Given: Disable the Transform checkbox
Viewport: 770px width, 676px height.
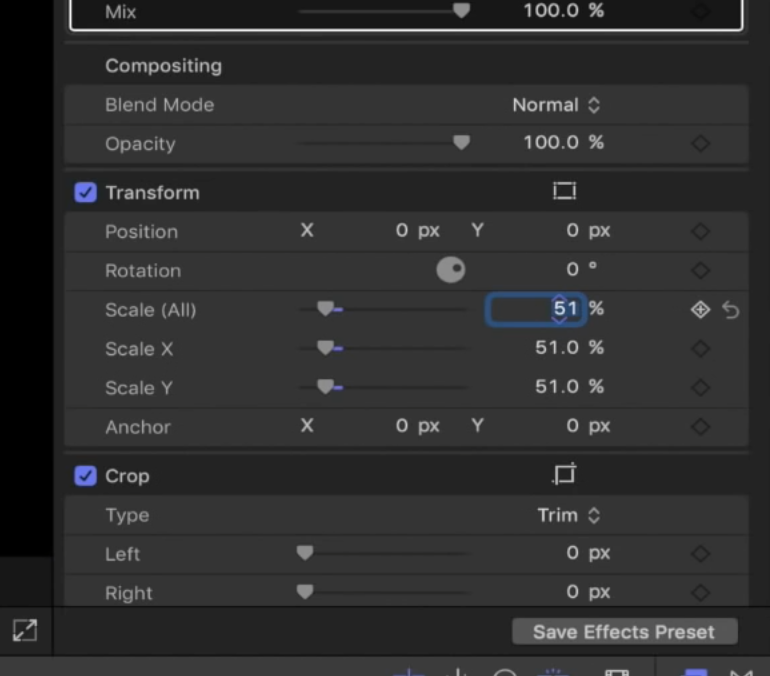Looking at the screenshot, I should [x=85, y=193].
